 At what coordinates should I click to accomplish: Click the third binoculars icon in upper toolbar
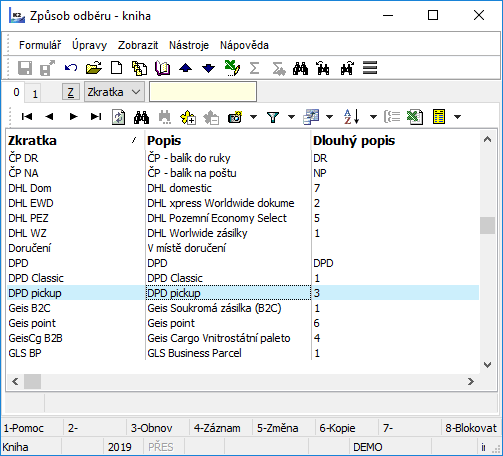pyautogui.click(x=347, y=68)
